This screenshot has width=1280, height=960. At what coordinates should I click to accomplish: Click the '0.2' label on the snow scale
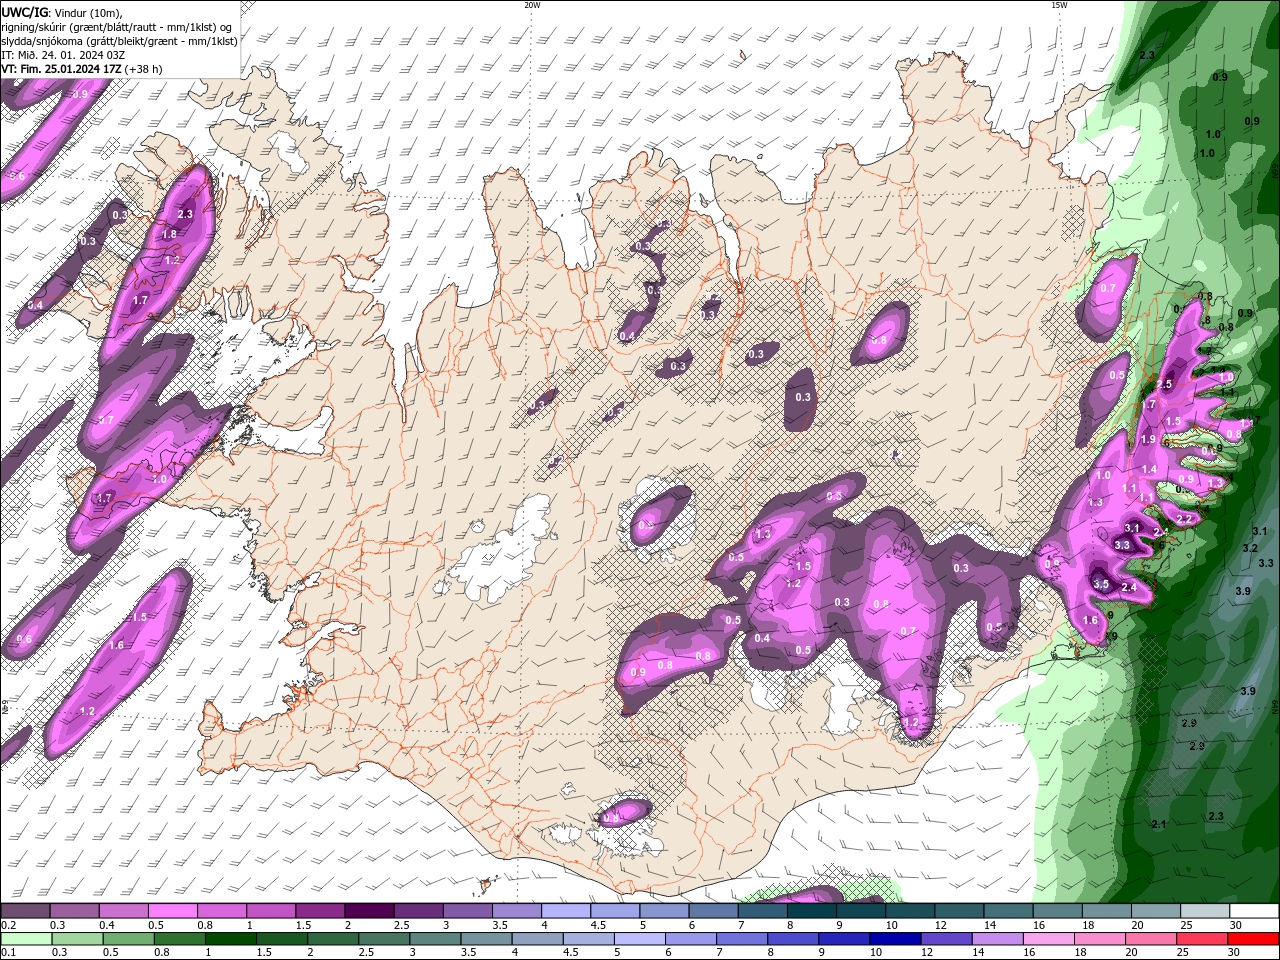point(8,925)
